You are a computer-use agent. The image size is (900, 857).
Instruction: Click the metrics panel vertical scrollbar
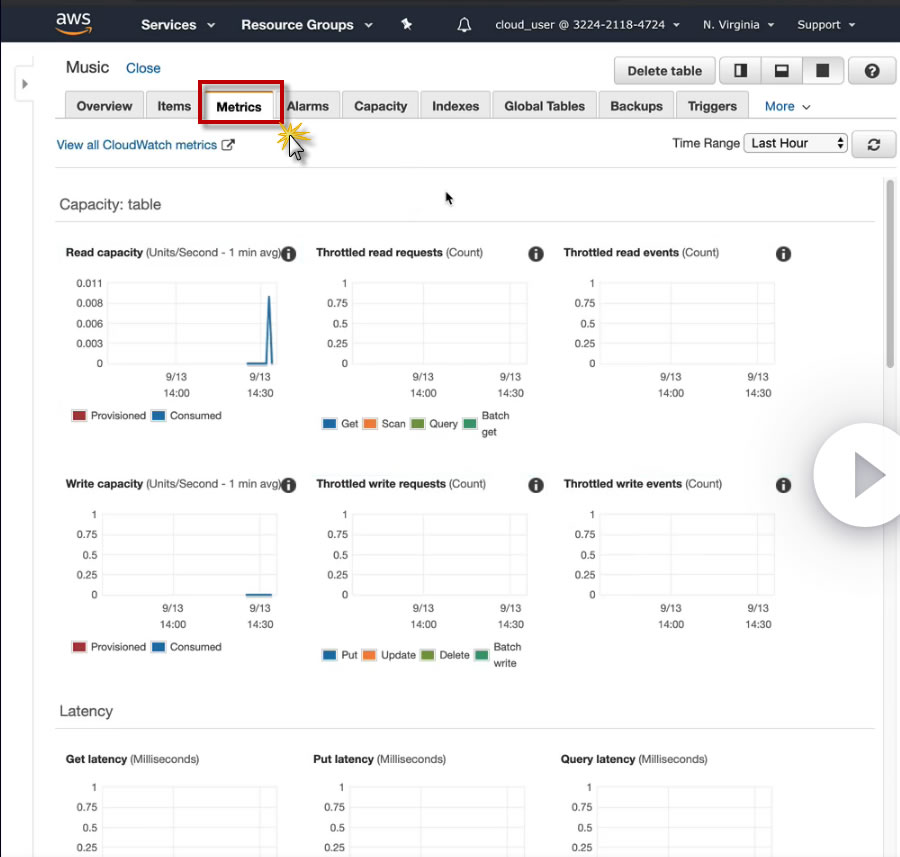click(x=890, y=274)
